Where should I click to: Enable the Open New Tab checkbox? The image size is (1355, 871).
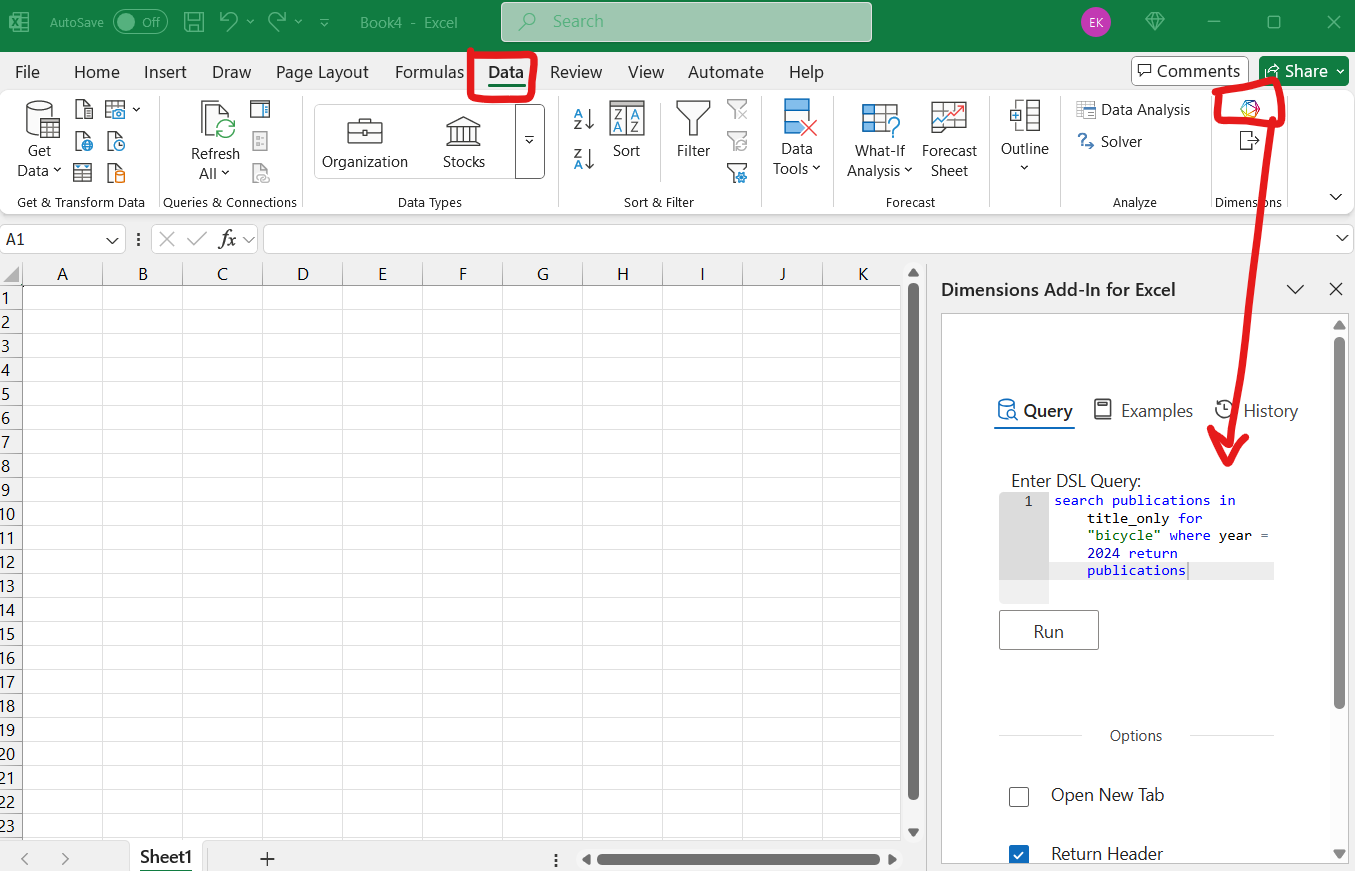pos(1019,796)
